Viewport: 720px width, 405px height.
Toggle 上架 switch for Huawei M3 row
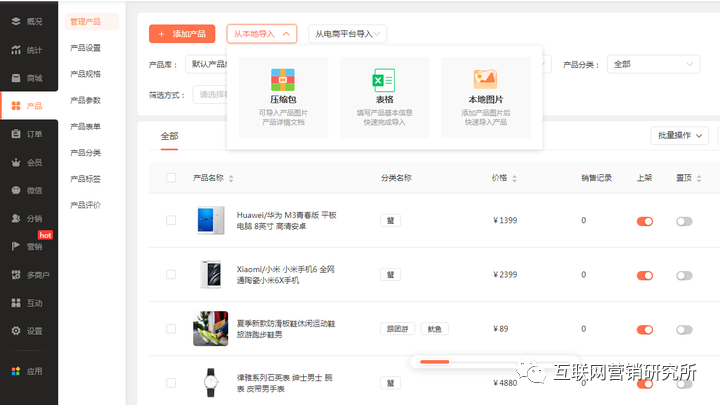pyautogui.click(x=645, y=221)
